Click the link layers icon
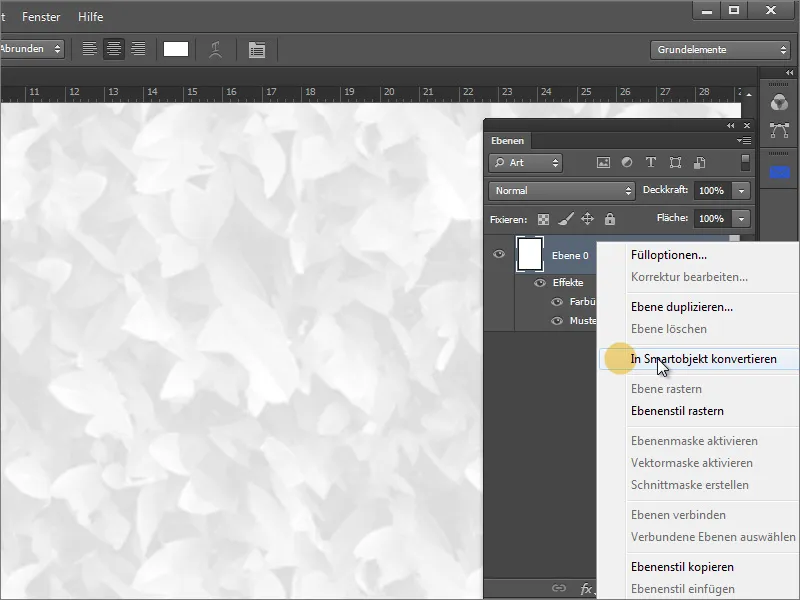Image resolution: width=800 pixels, height=600 pixels. 559,588
